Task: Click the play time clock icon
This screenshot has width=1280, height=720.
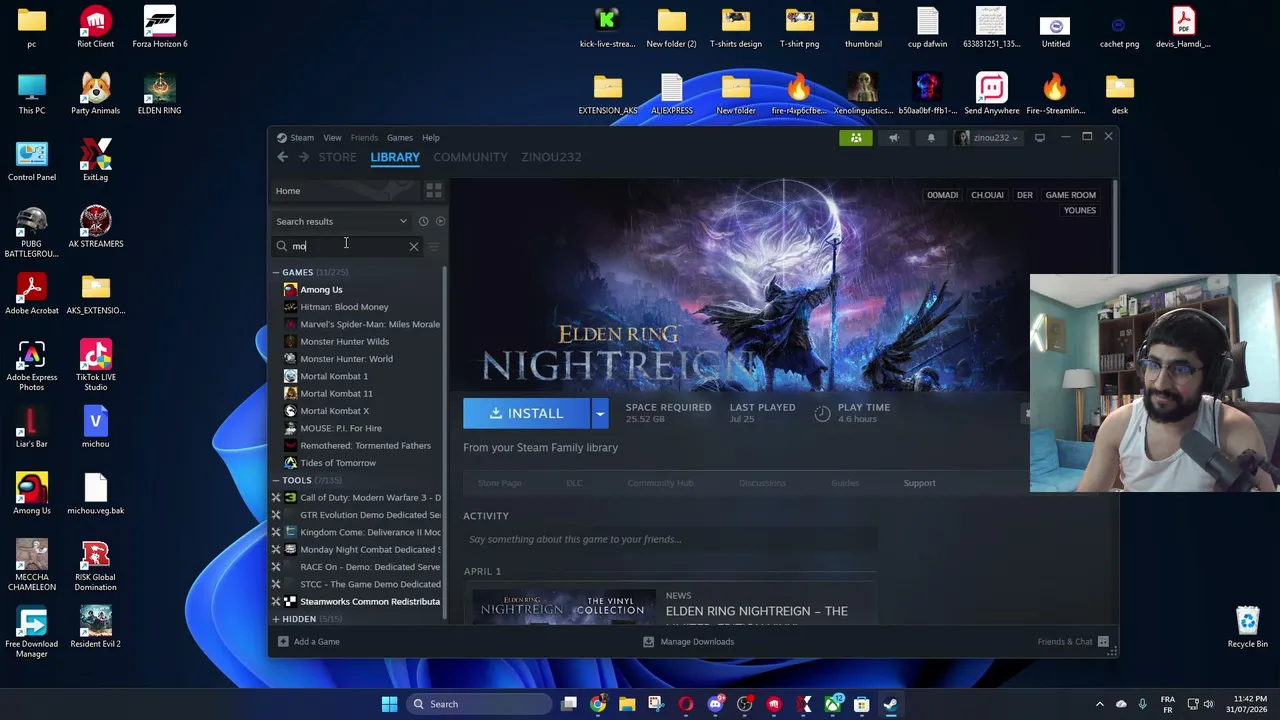Action: pos(822,413)
